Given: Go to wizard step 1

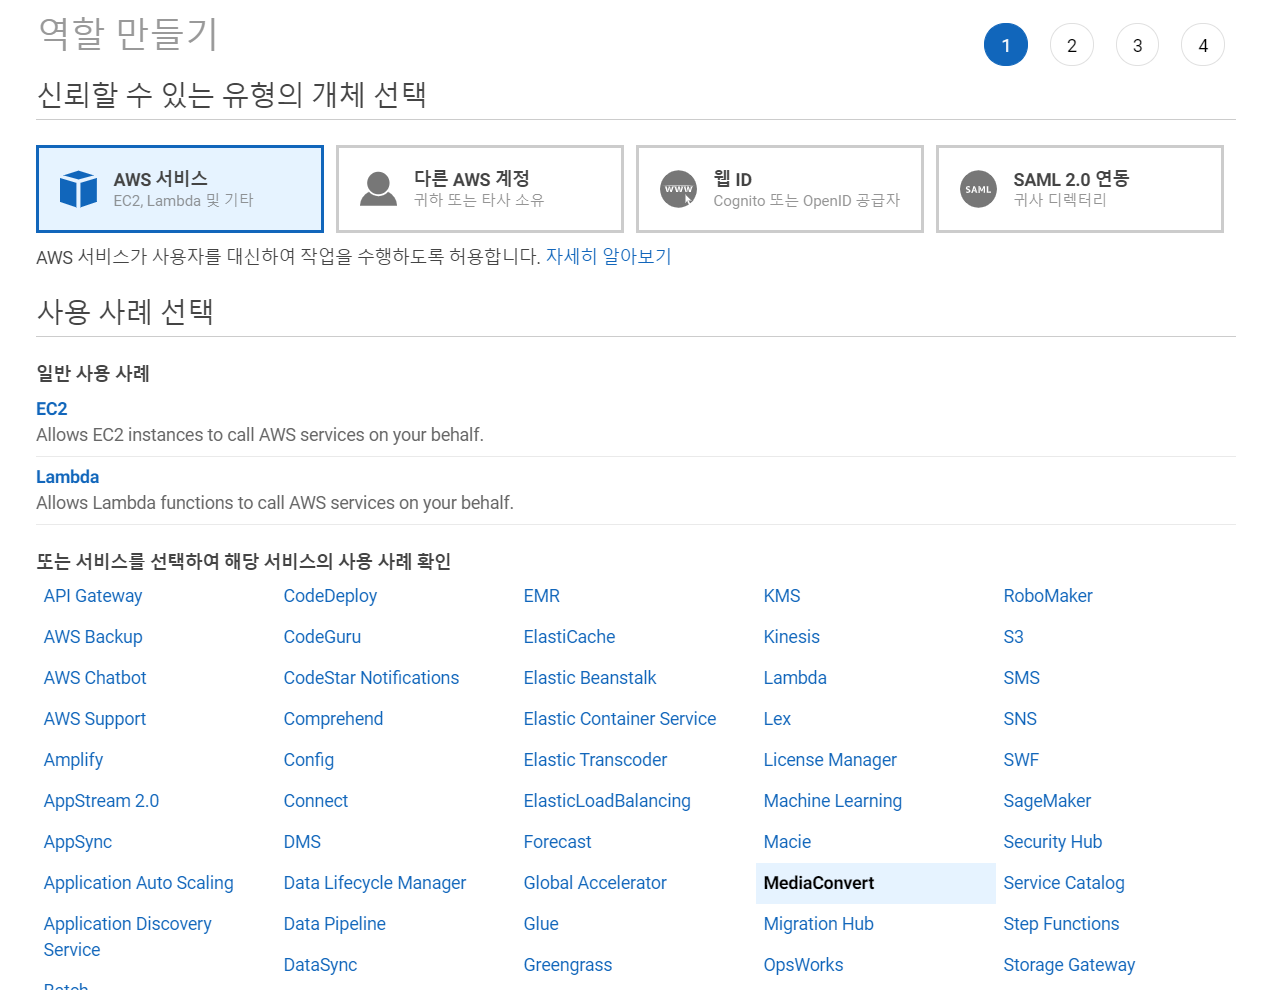Looking at the screenshot, I should [x=1006, y=45].
